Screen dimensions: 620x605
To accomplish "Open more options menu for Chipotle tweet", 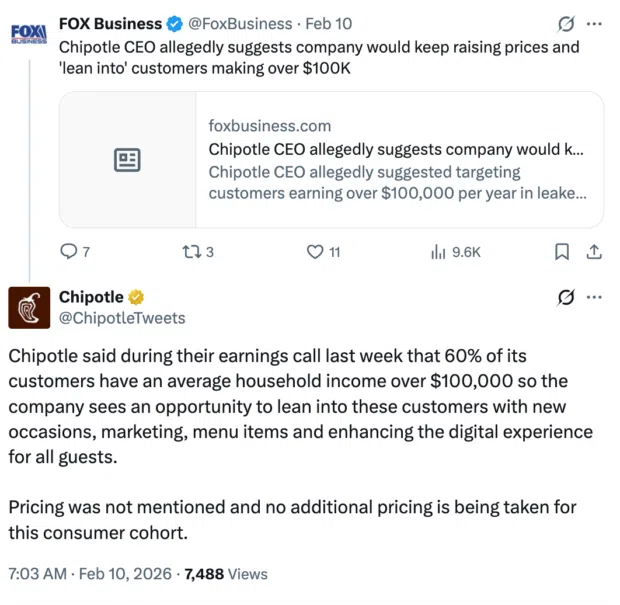I will pyautogui.click(x=594, y=297).
